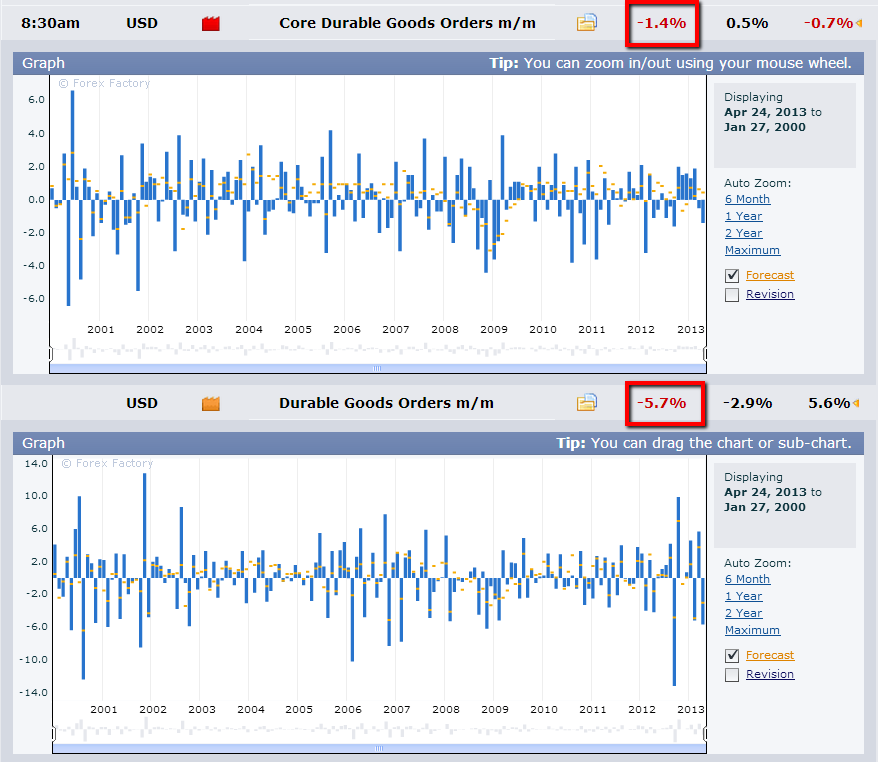Click Core Durable Goods Orders m/m event title
878x762 pixels.
pos(407,23)
